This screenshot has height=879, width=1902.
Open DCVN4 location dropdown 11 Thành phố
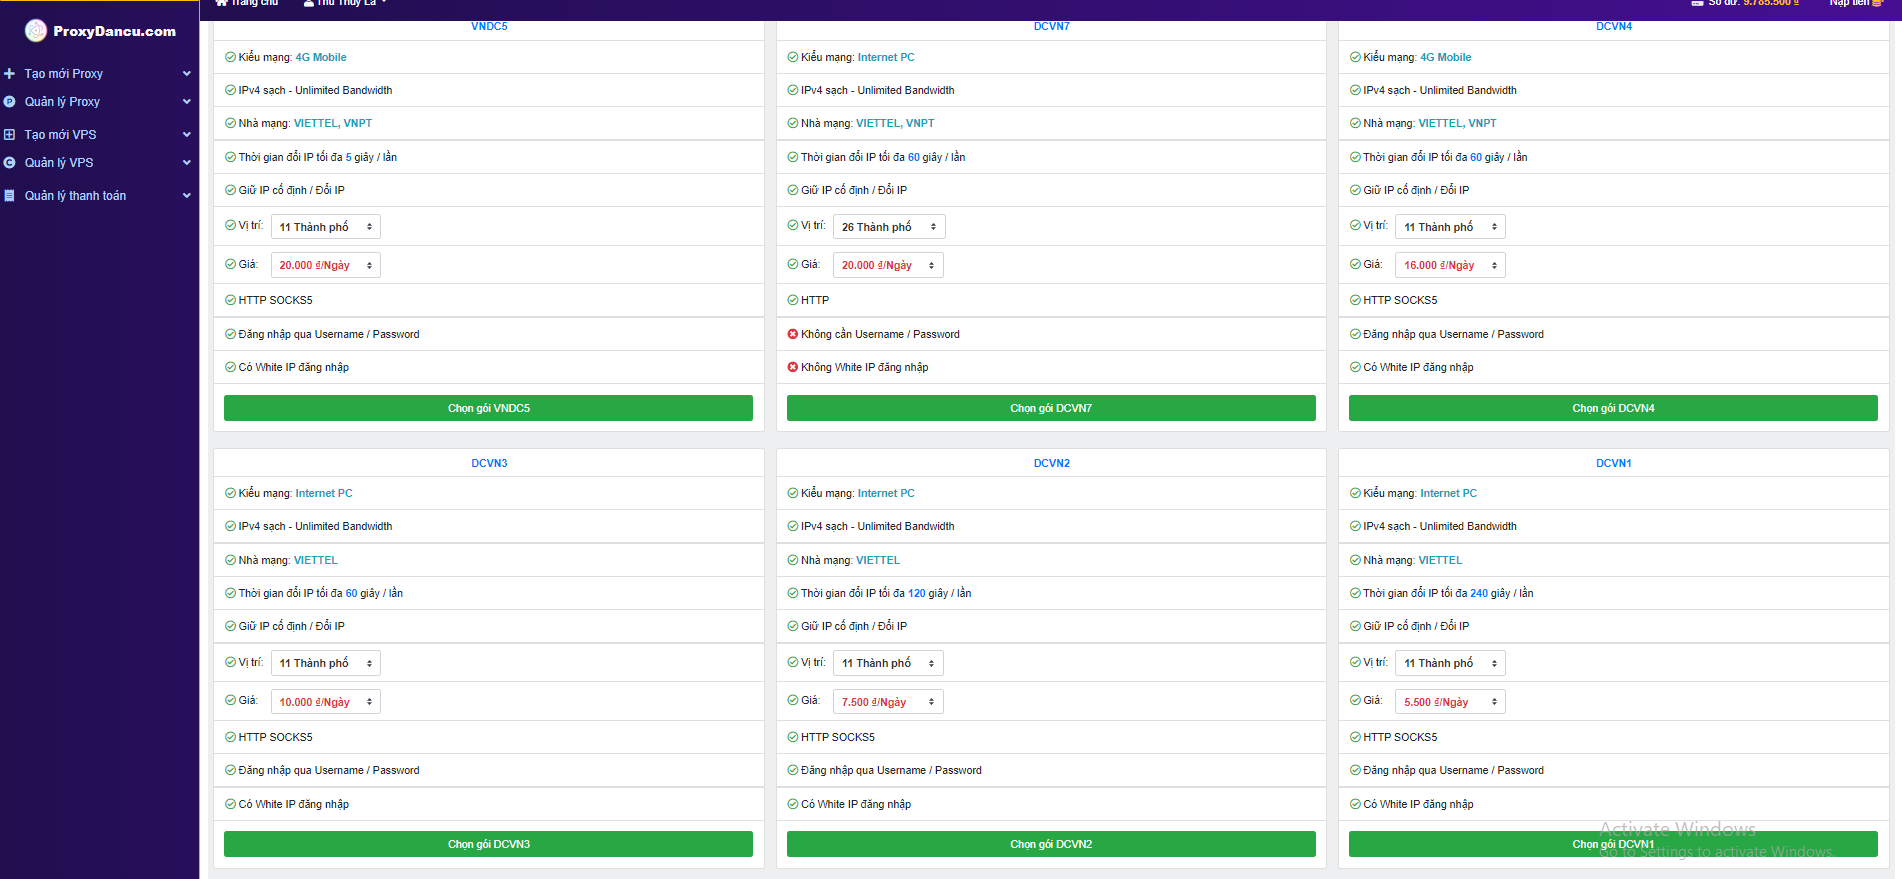click(1450, 227)
